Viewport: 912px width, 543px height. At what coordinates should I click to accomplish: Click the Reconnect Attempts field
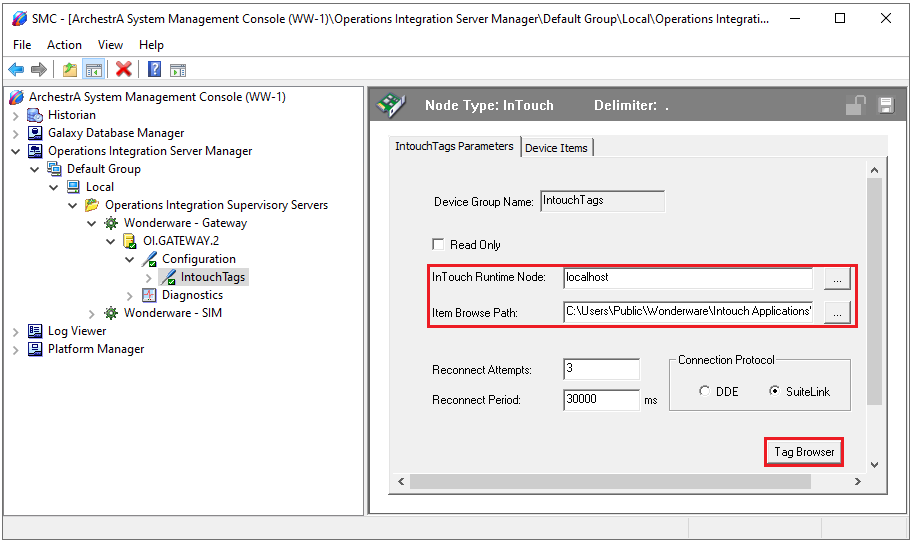pos(601,369)
